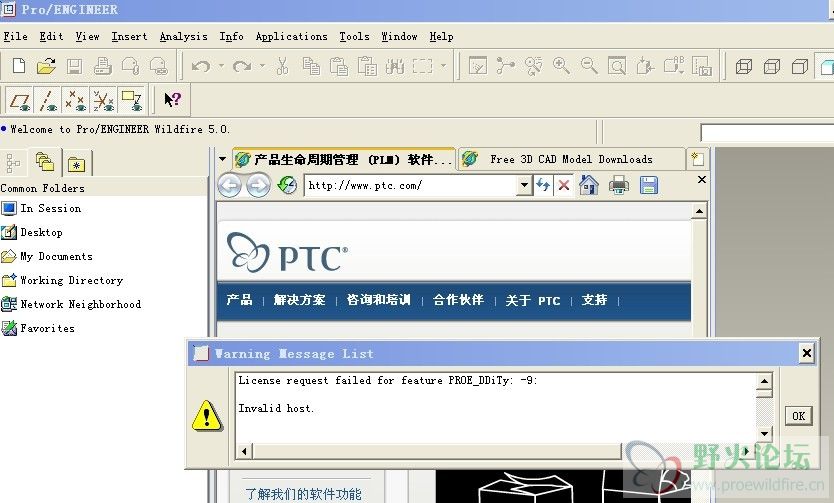Open the Analysis menu
The height and width of the screenshot is (503, 834).
tap(184, 36)
